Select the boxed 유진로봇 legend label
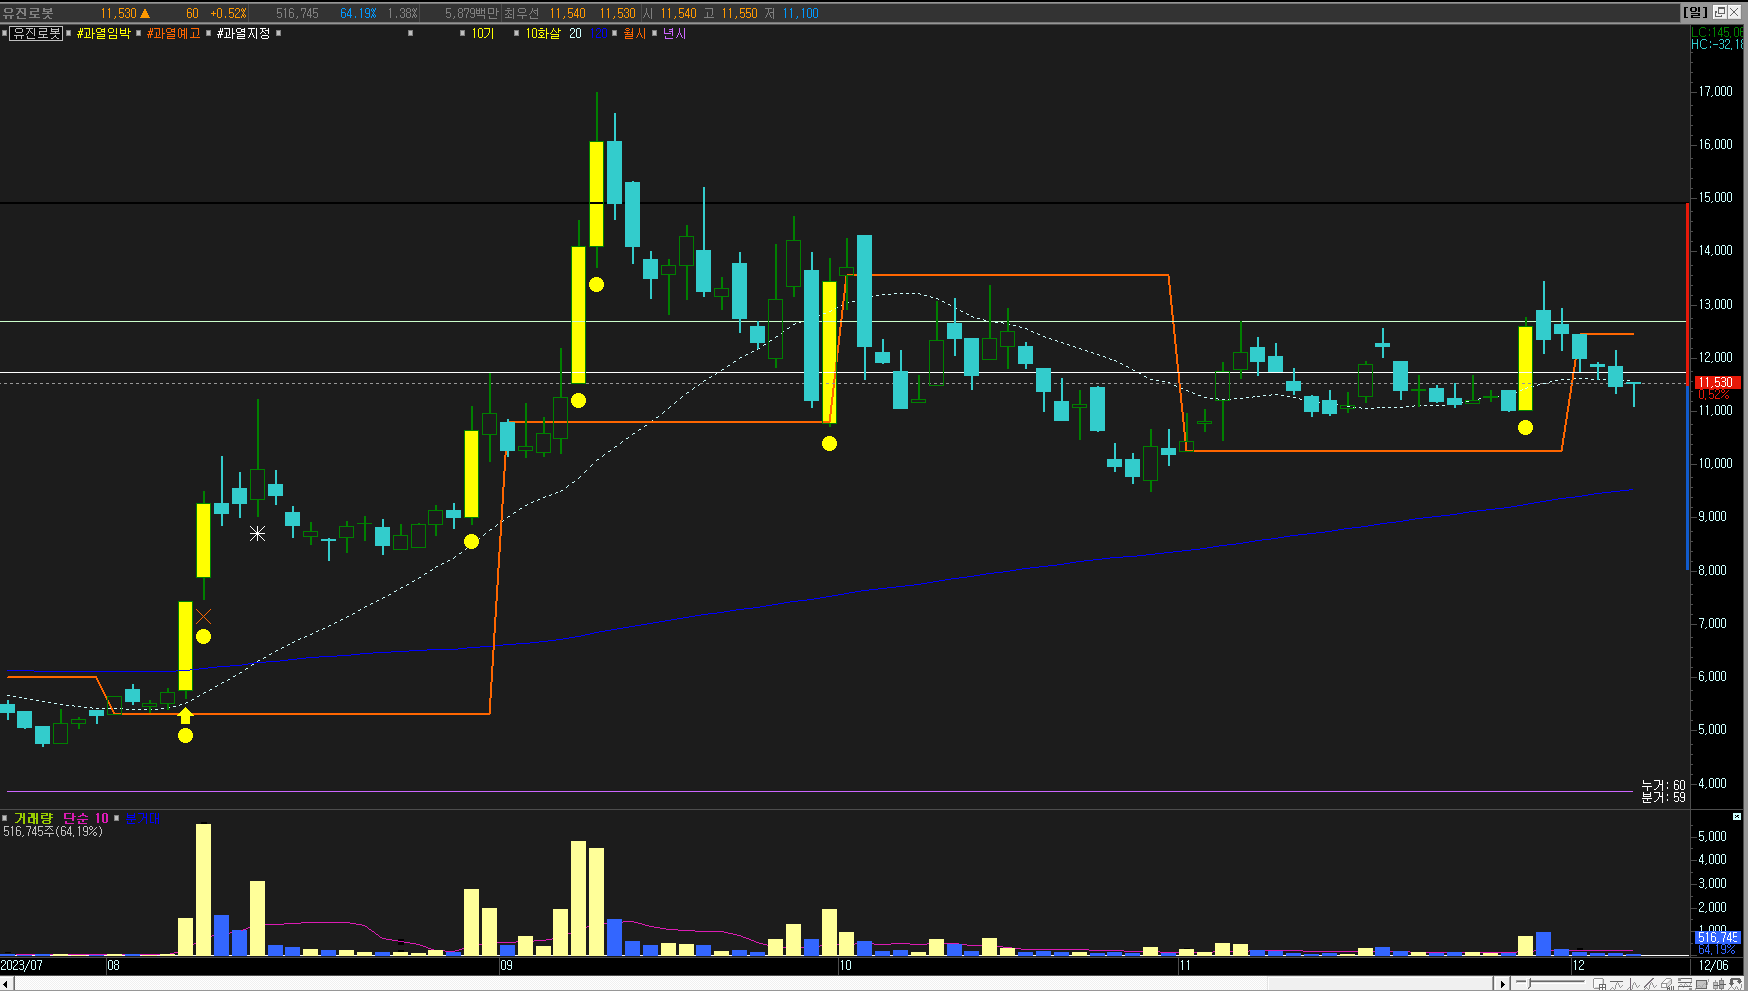This screenshot has height=991, width=1748. point(37,33)
